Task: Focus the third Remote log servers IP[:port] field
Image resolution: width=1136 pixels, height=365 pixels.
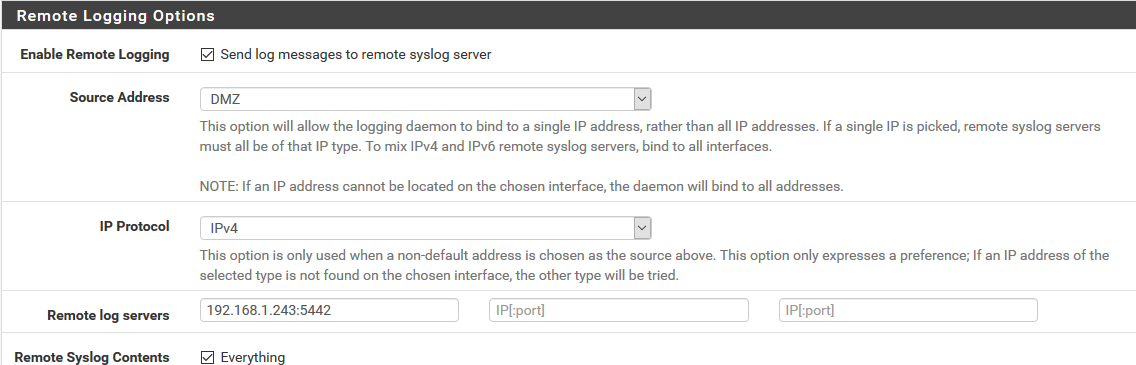Action: click(909, 310)
